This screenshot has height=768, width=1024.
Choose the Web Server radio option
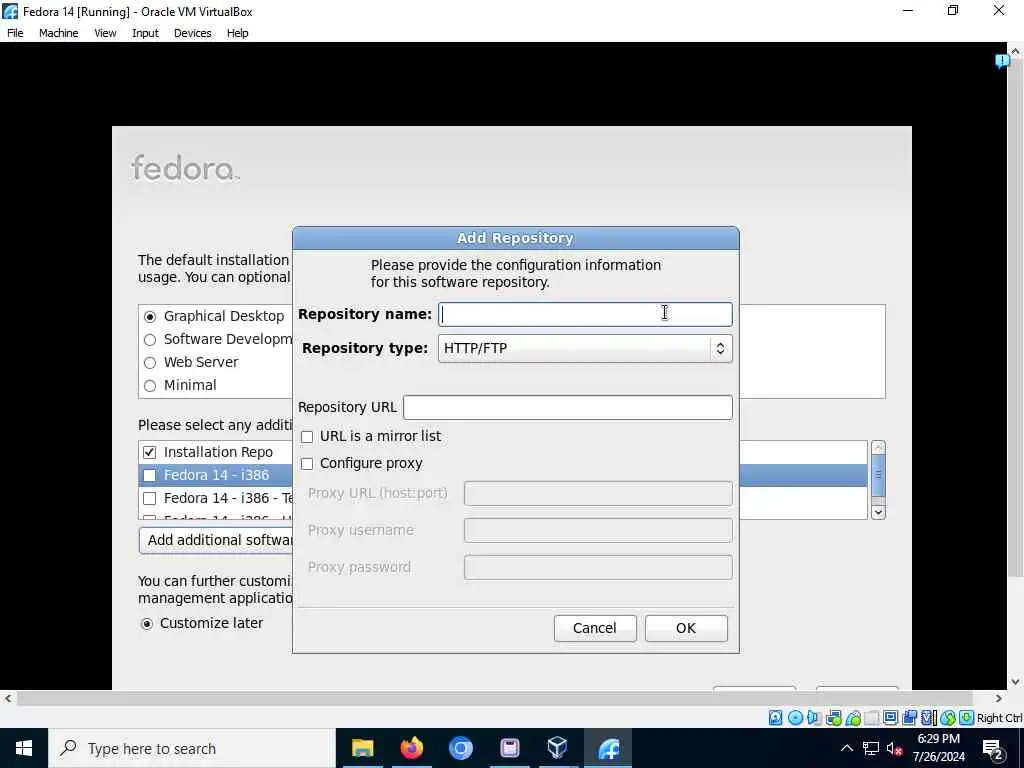[150, 362]
